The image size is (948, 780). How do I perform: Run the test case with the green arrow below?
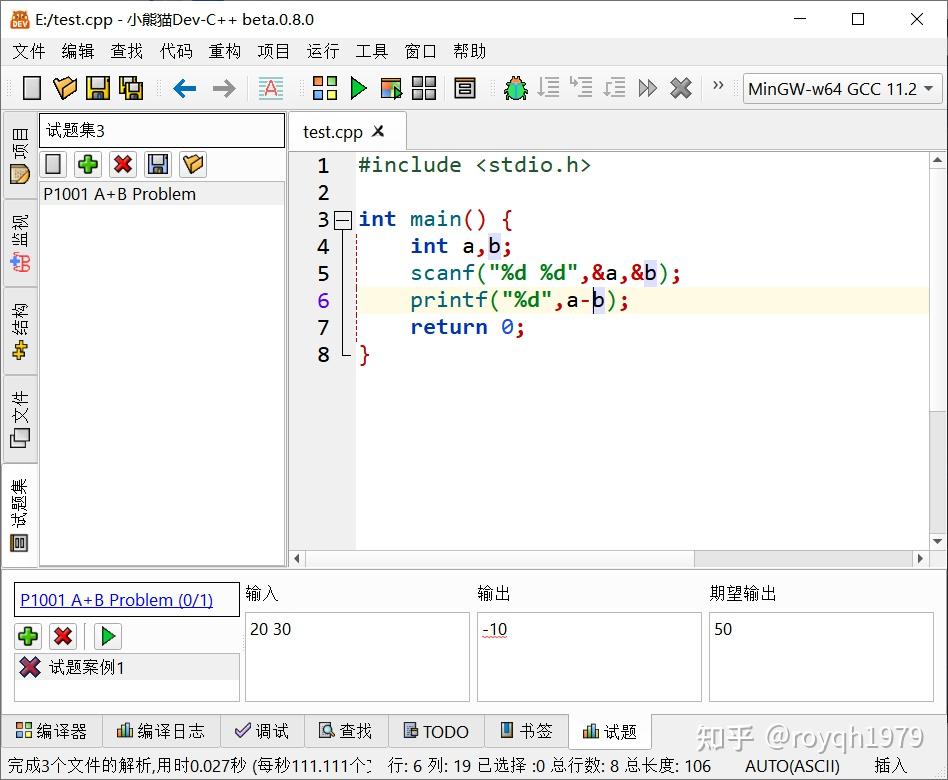[x=106, y=636]
